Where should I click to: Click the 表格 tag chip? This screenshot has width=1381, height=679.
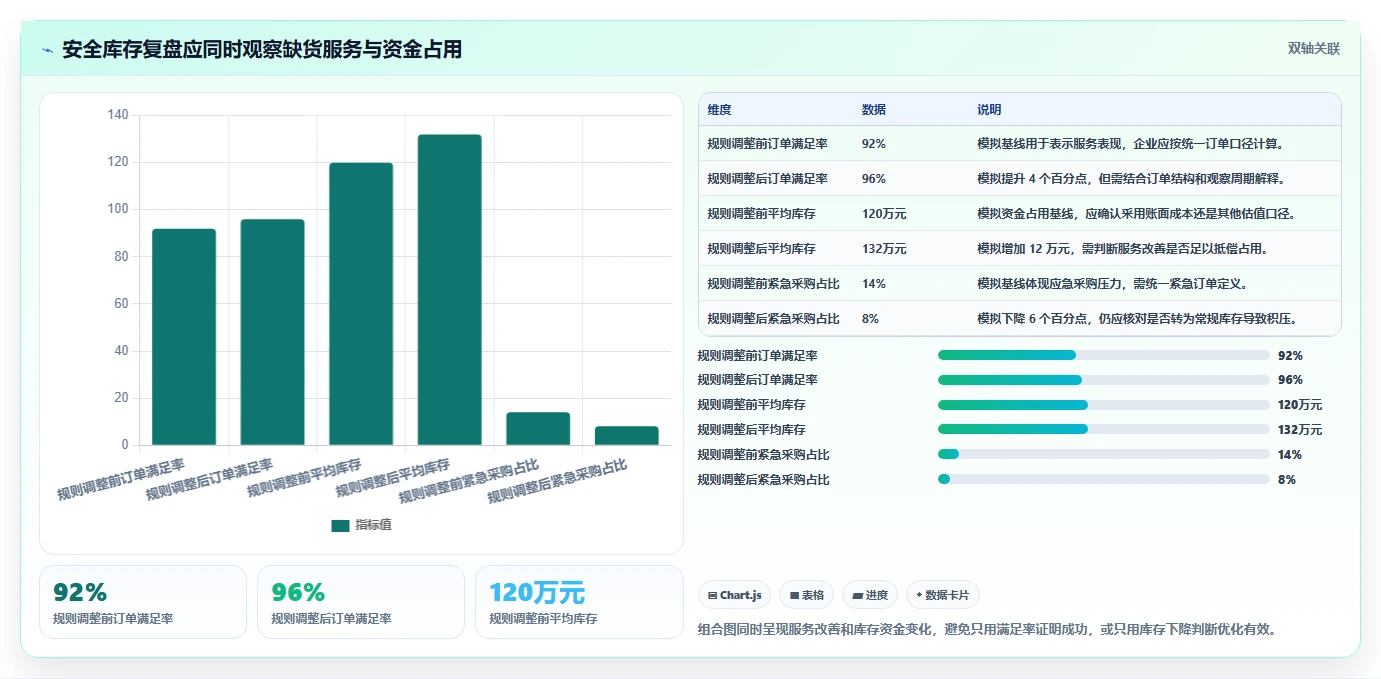tap(807, 595)
